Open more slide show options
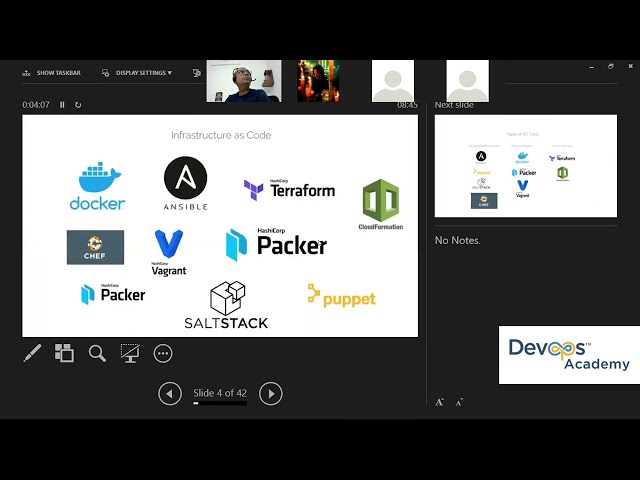Image resolution: width=640 pixels, height=480 pixels. 163,353
